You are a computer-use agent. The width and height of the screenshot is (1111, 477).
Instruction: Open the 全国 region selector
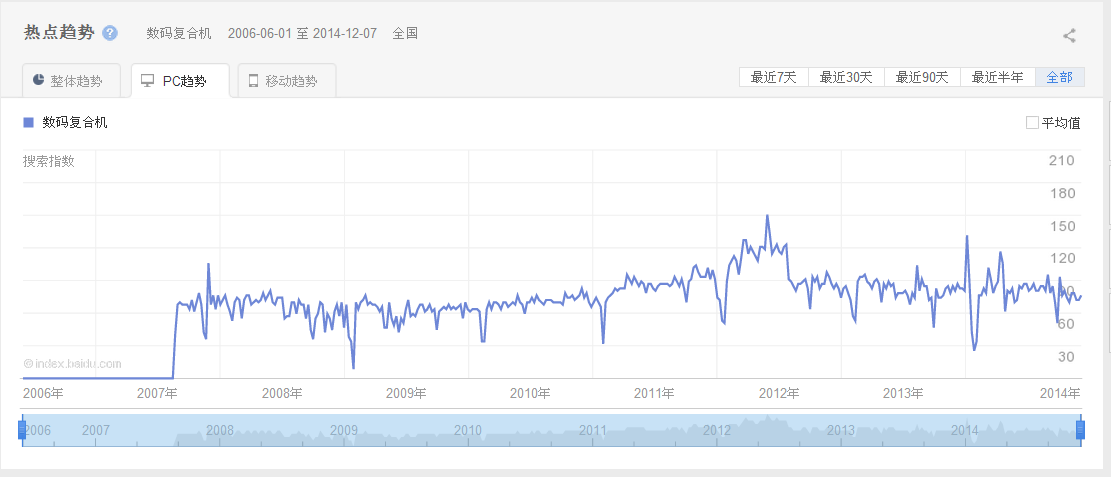pyautogui.click(x=405, y=33)
